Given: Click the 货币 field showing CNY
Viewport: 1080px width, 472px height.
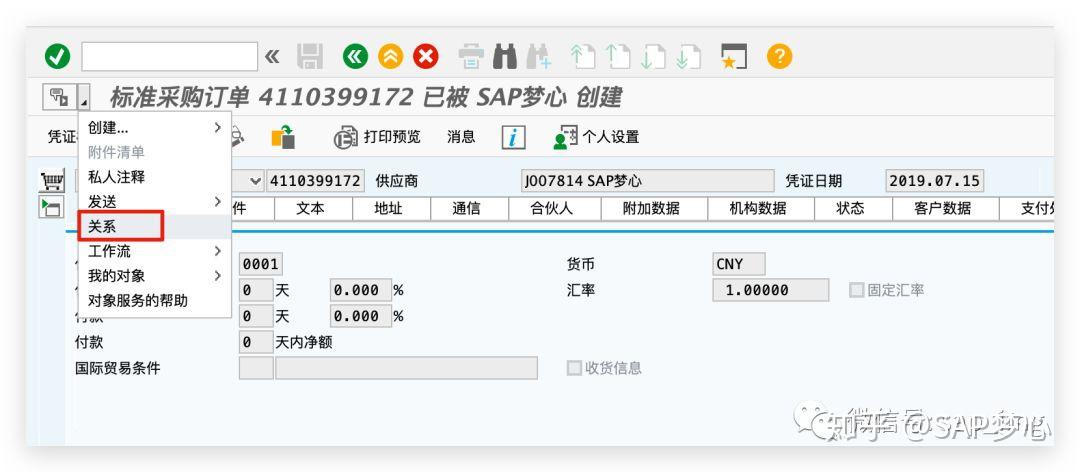Looking at the screenshot, I should [739, 265].
